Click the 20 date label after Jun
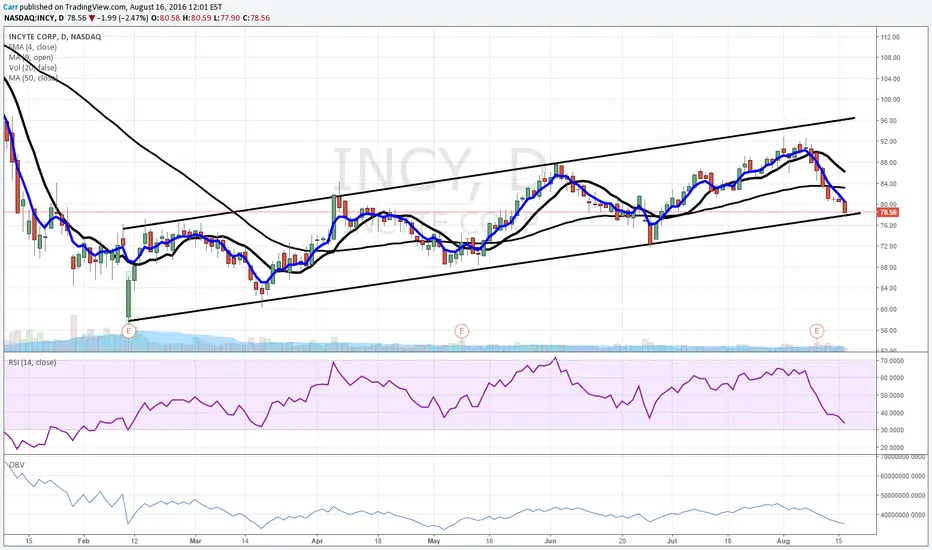The image size is (932, 550). [x=622, y=541]
